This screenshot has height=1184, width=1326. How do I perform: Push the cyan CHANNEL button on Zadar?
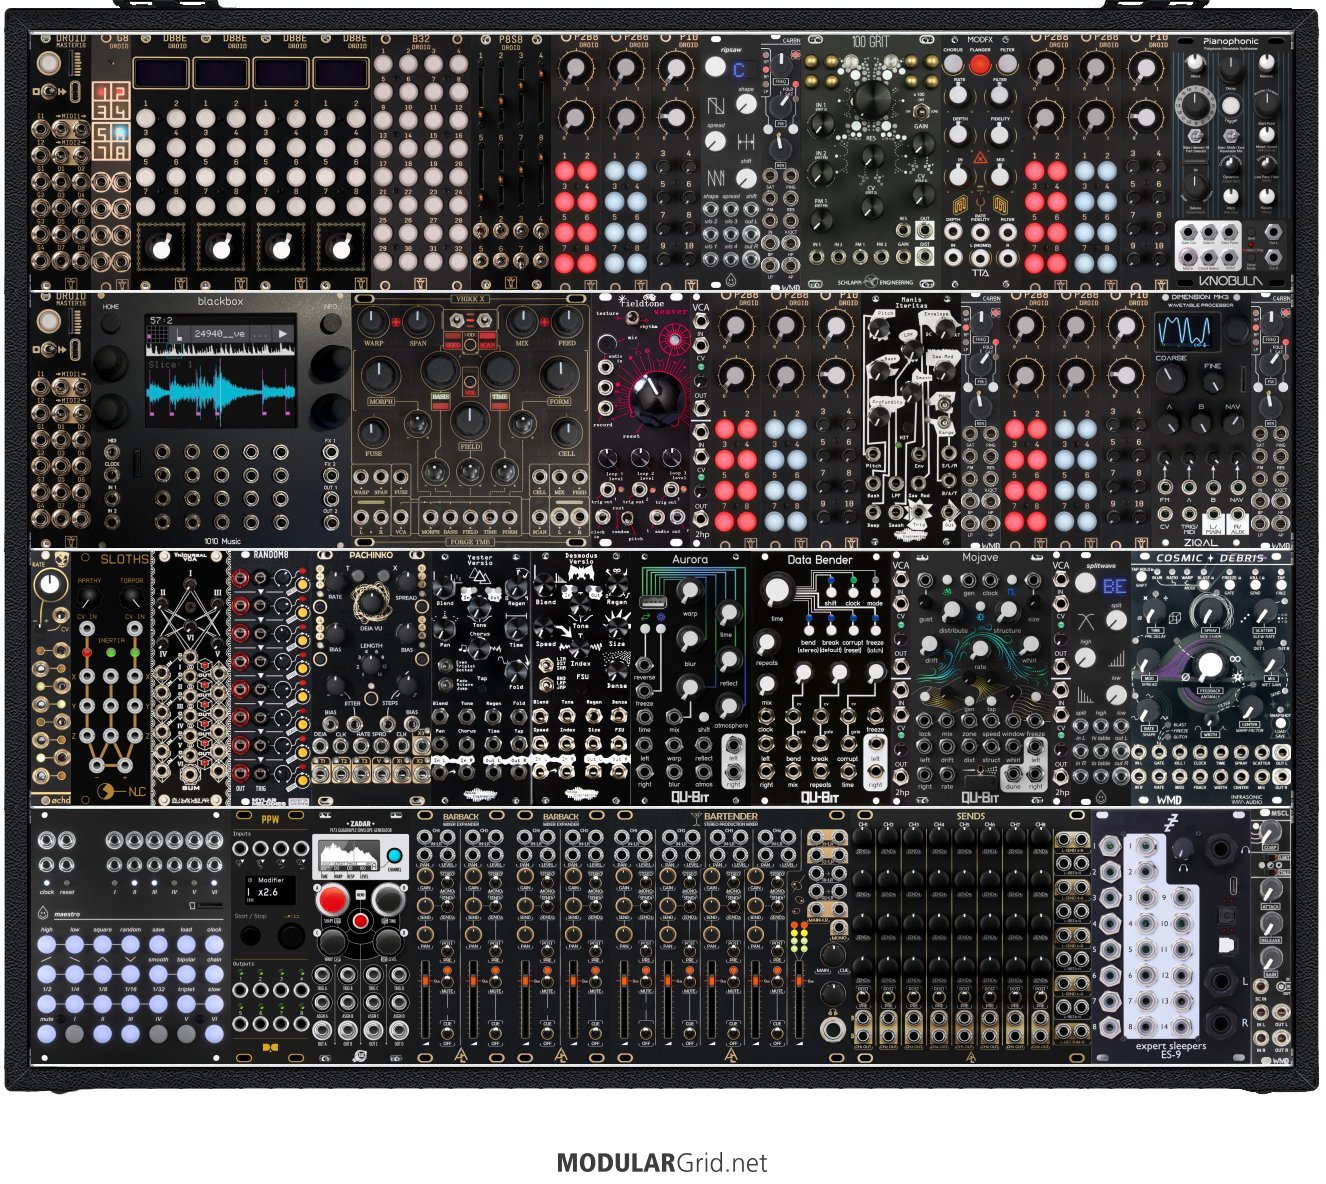pyautogui.click(x=394, y=856)
